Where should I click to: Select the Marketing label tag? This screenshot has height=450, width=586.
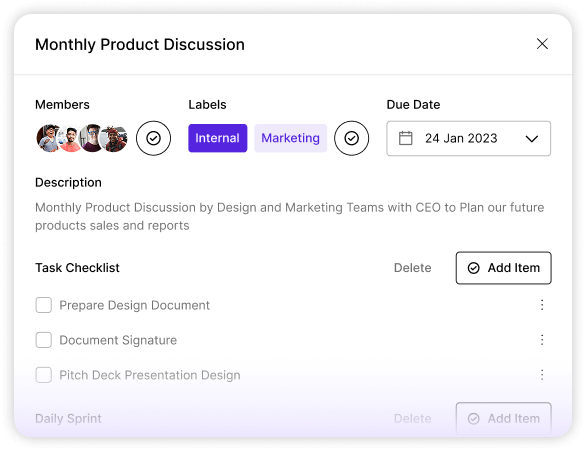pyautogui.click(x=290, y=138)
